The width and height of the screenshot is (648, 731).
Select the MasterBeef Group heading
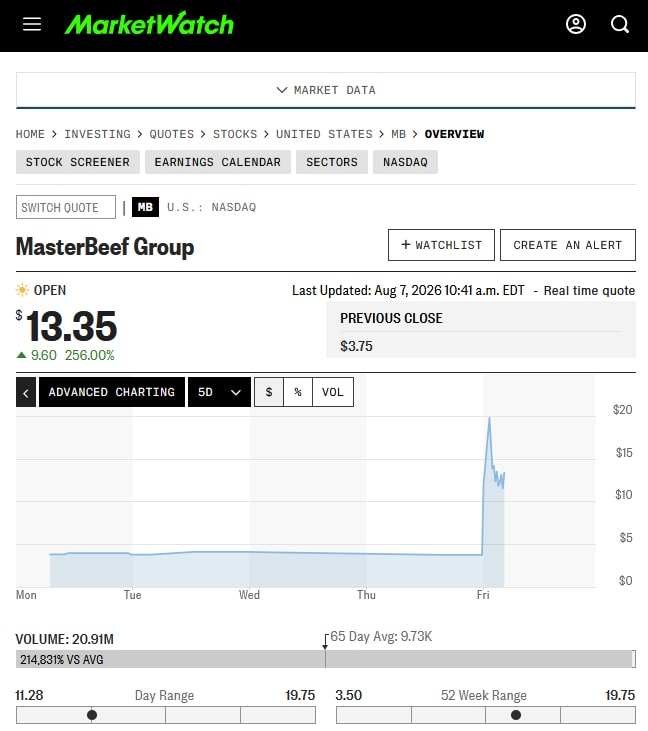(105, 247)
